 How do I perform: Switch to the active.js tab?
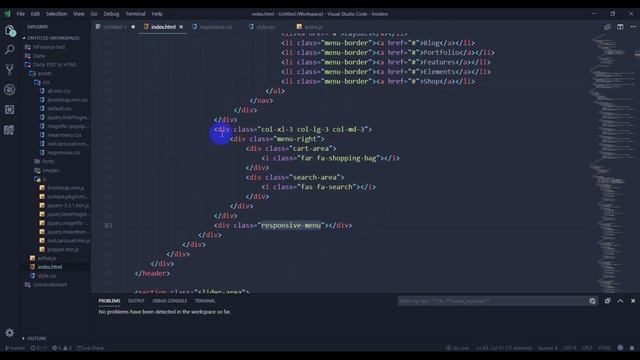[x=313, y=27]
